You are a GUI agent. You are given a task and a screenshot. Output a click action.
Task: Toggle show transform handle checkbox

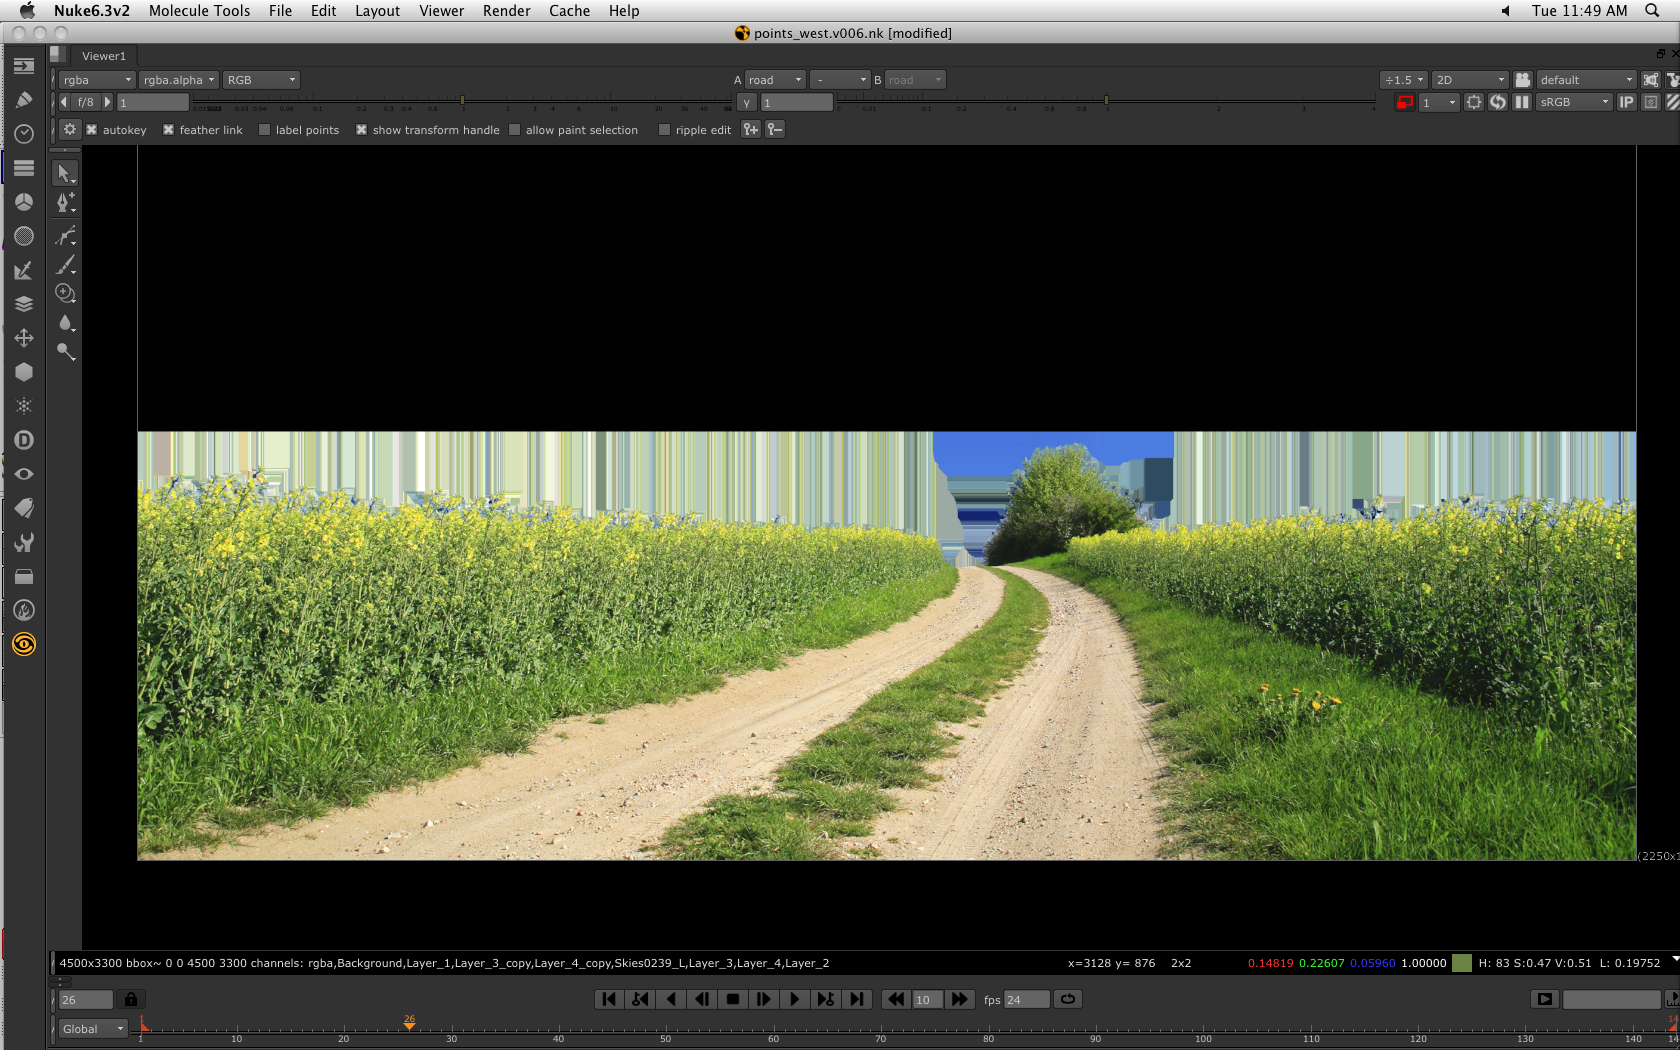362,130
